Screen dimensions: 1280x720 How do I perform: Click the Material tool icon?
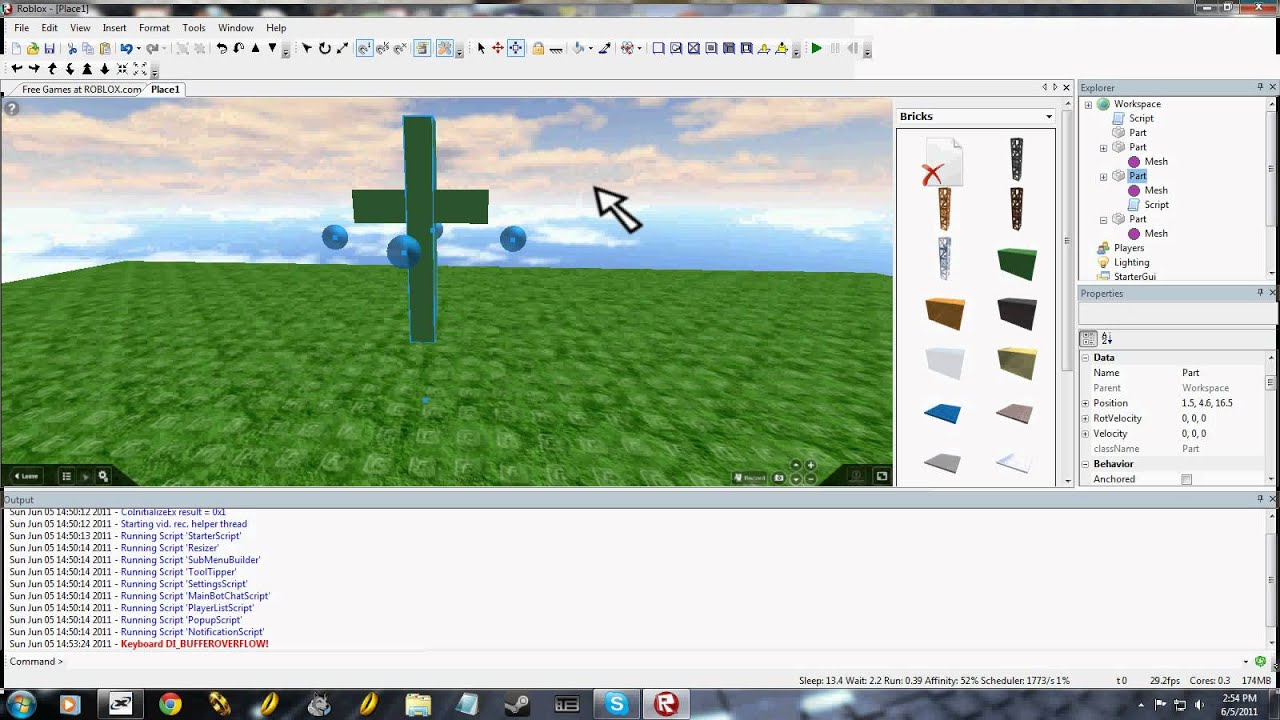coord(627,48)
